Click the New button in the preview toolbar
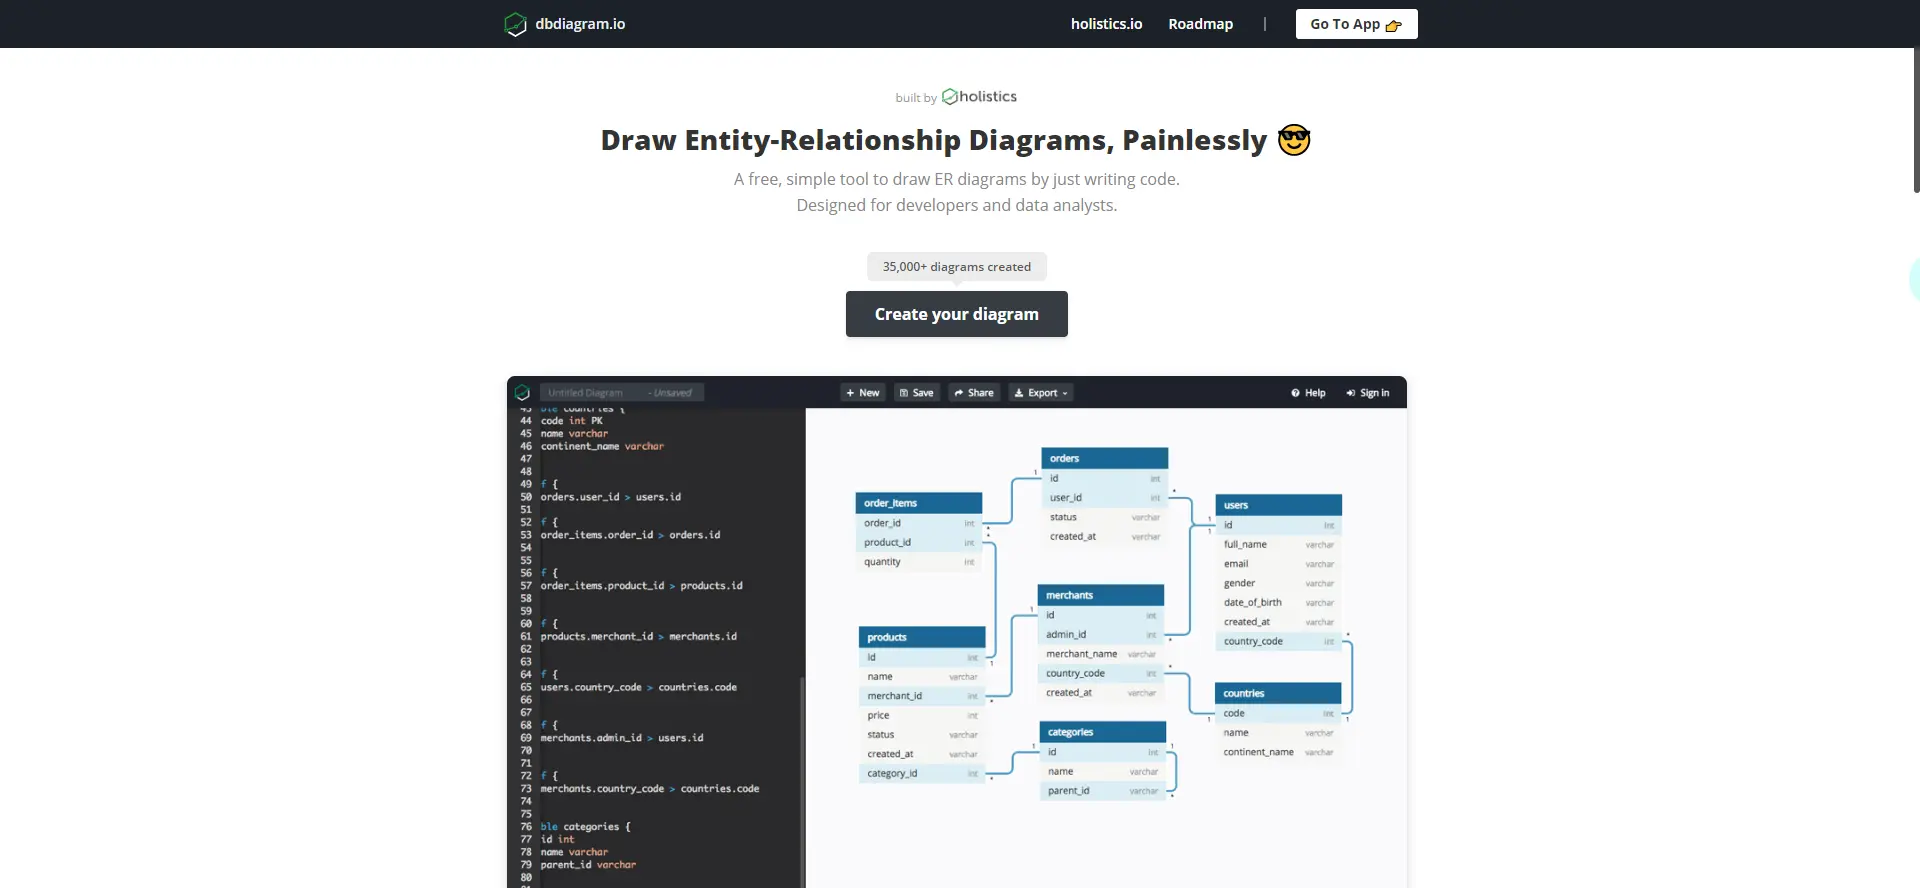 pos(863,393)
